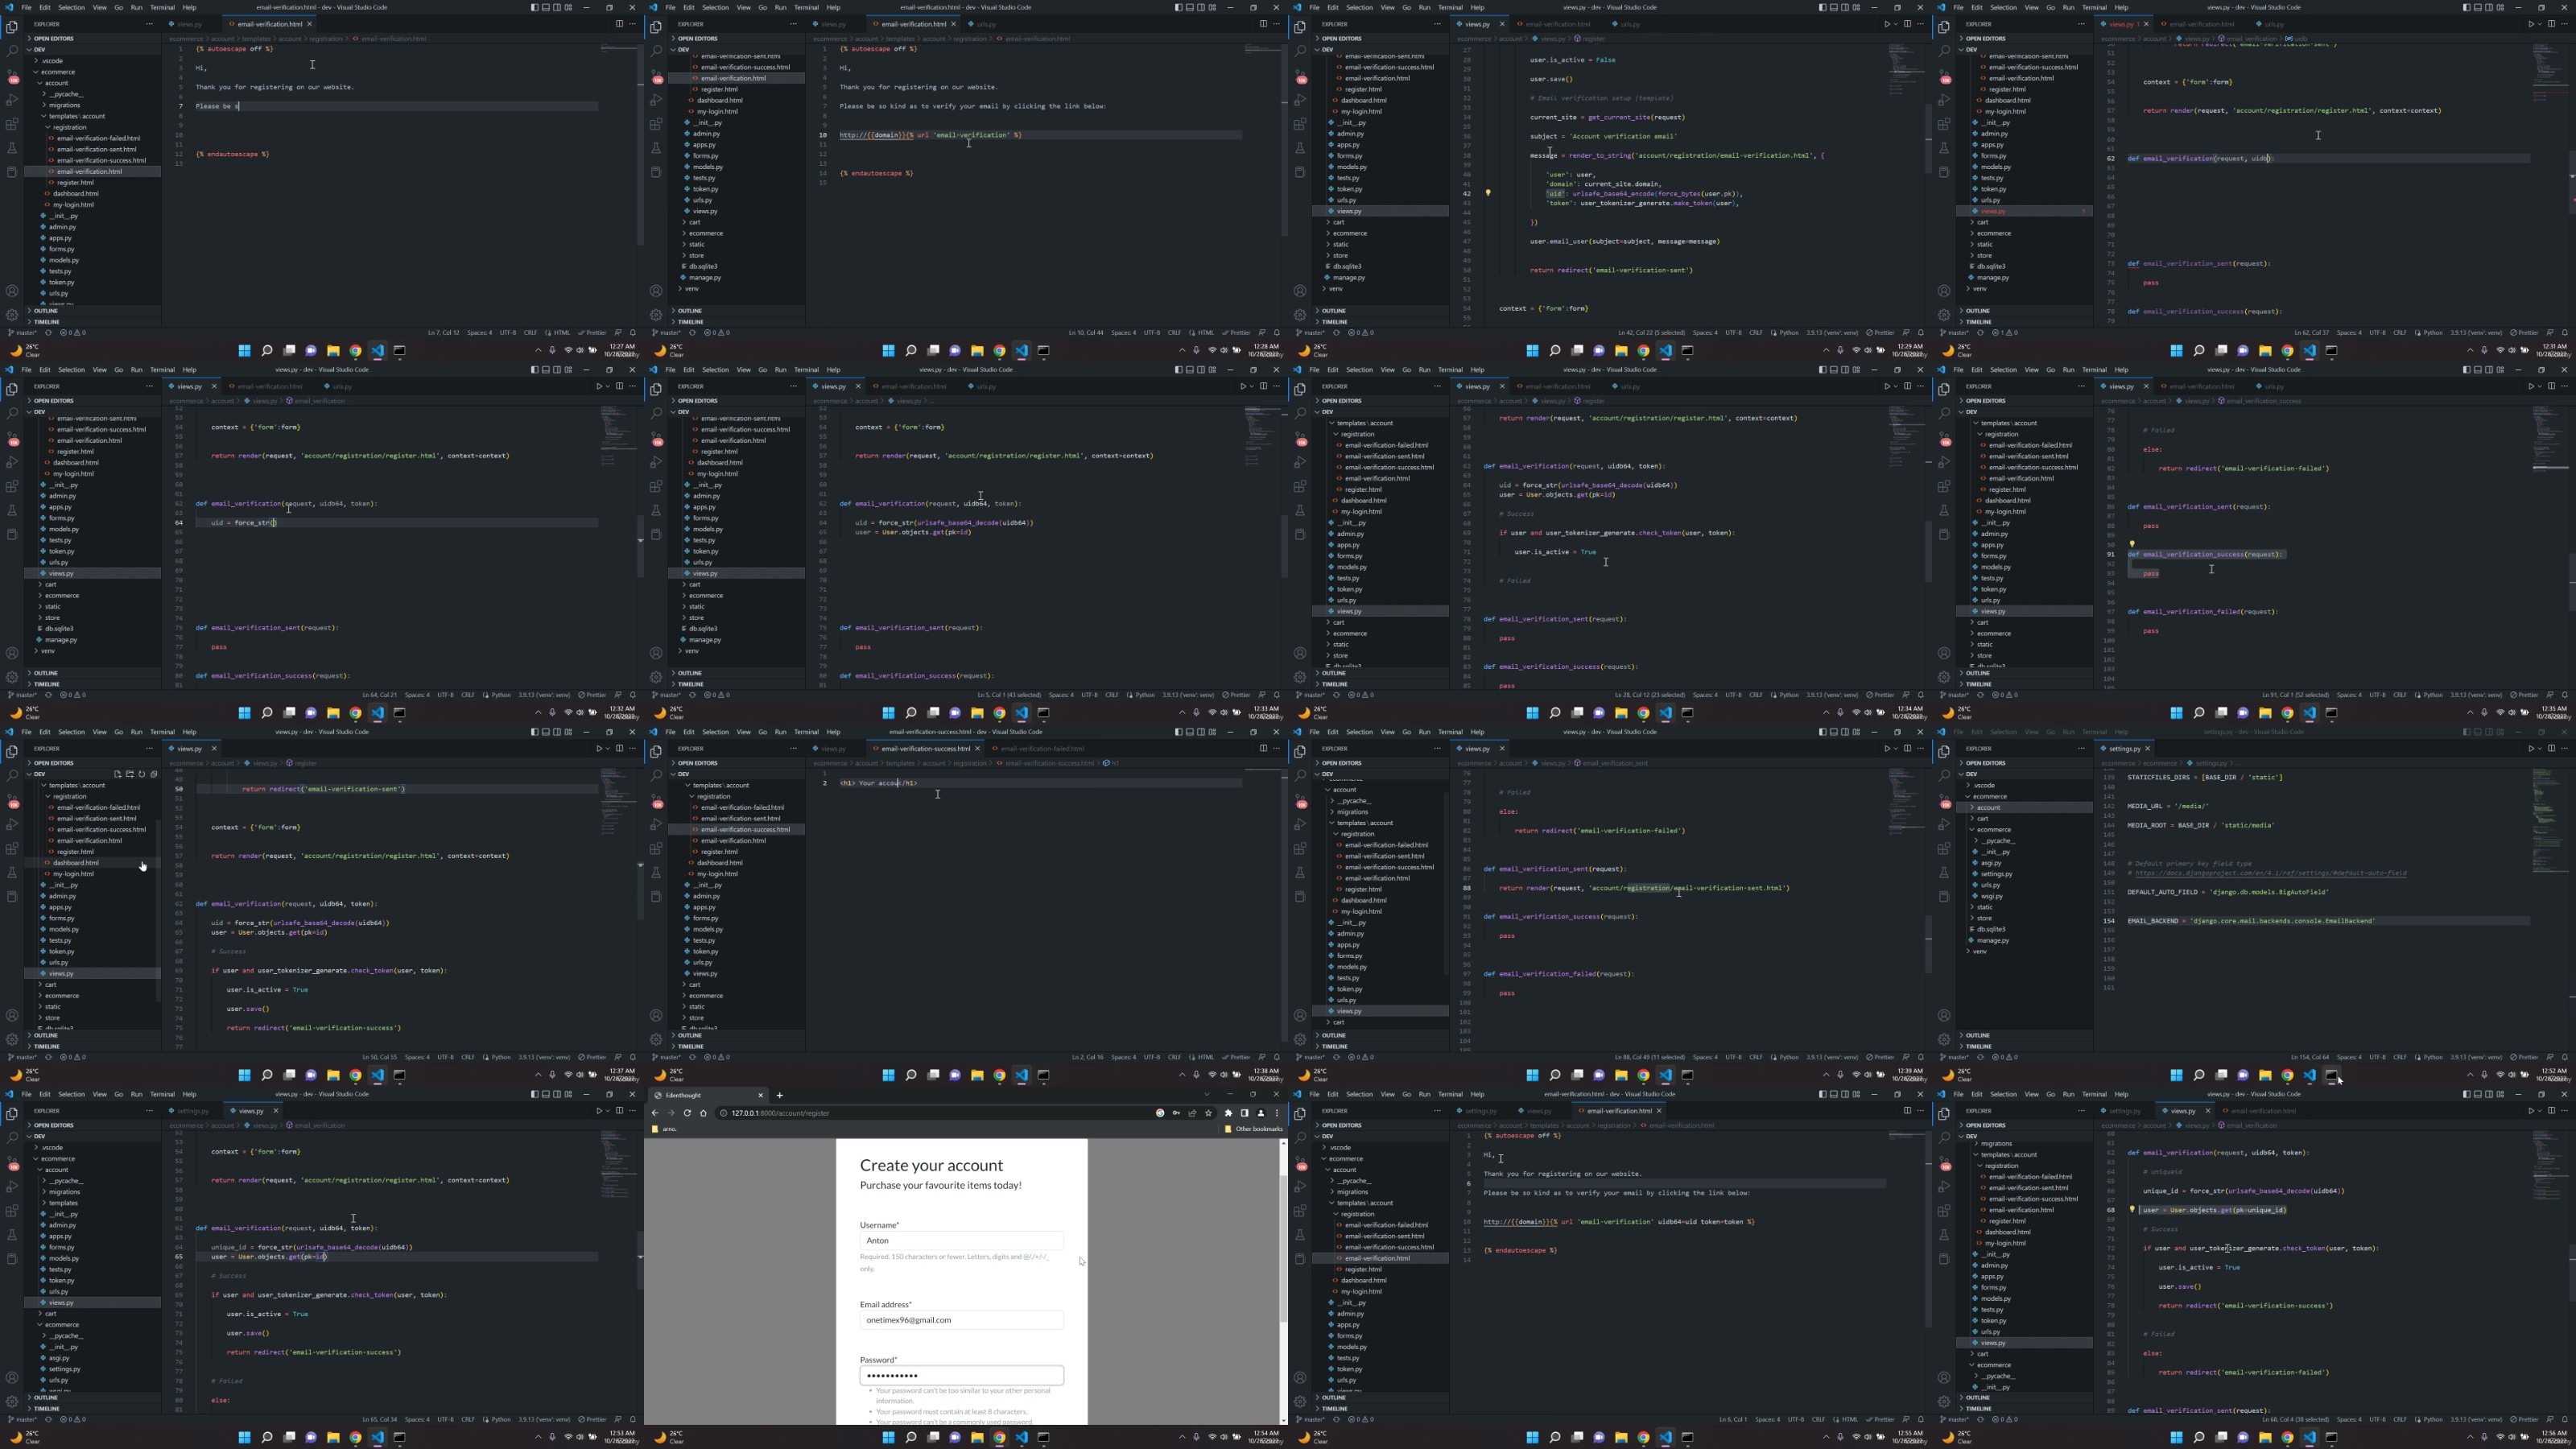Toggle the bottom panel layout icon
Screen dimensions: 2576x1449
[546, 7]
